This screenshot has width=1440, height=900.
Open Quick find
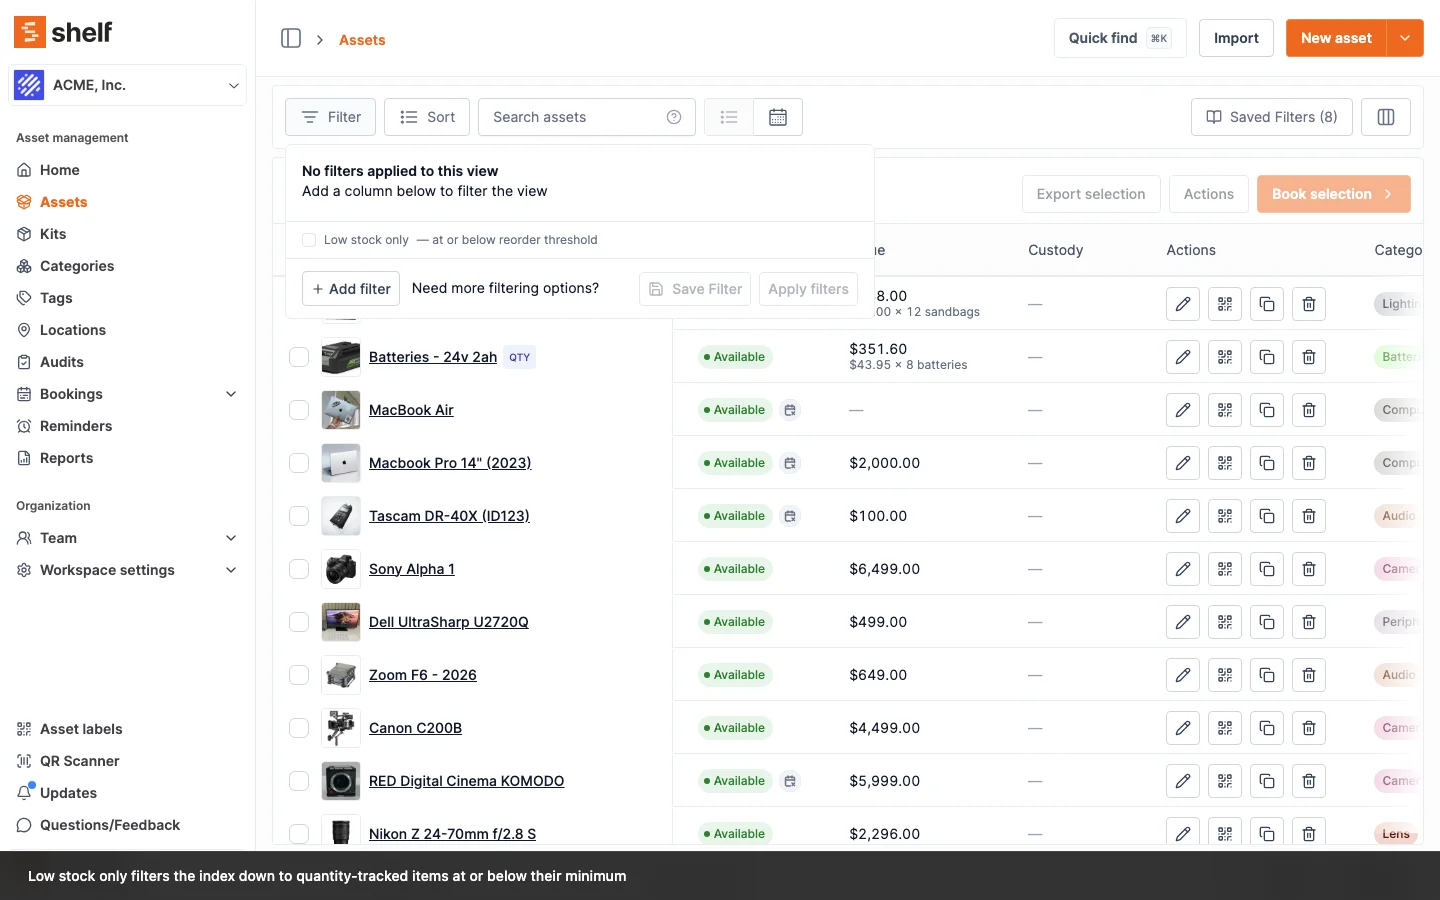coord(1120,38)
